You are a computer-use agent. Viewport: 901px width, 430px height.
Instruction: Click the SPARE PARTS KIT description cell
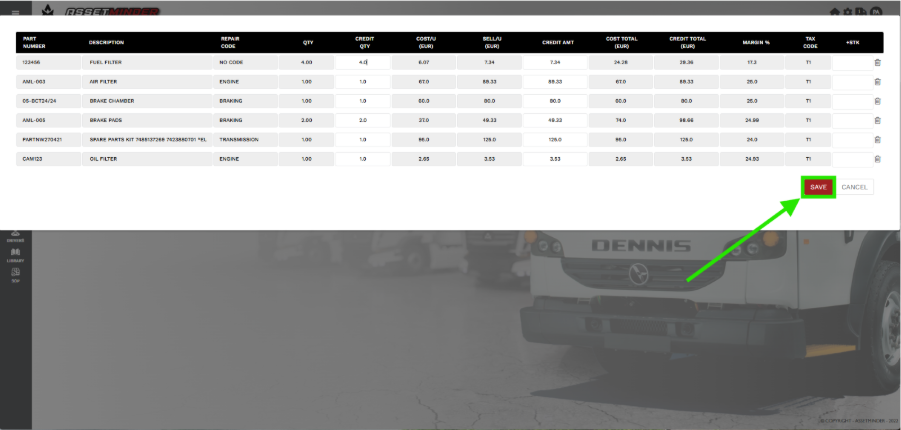pos(148,140)
